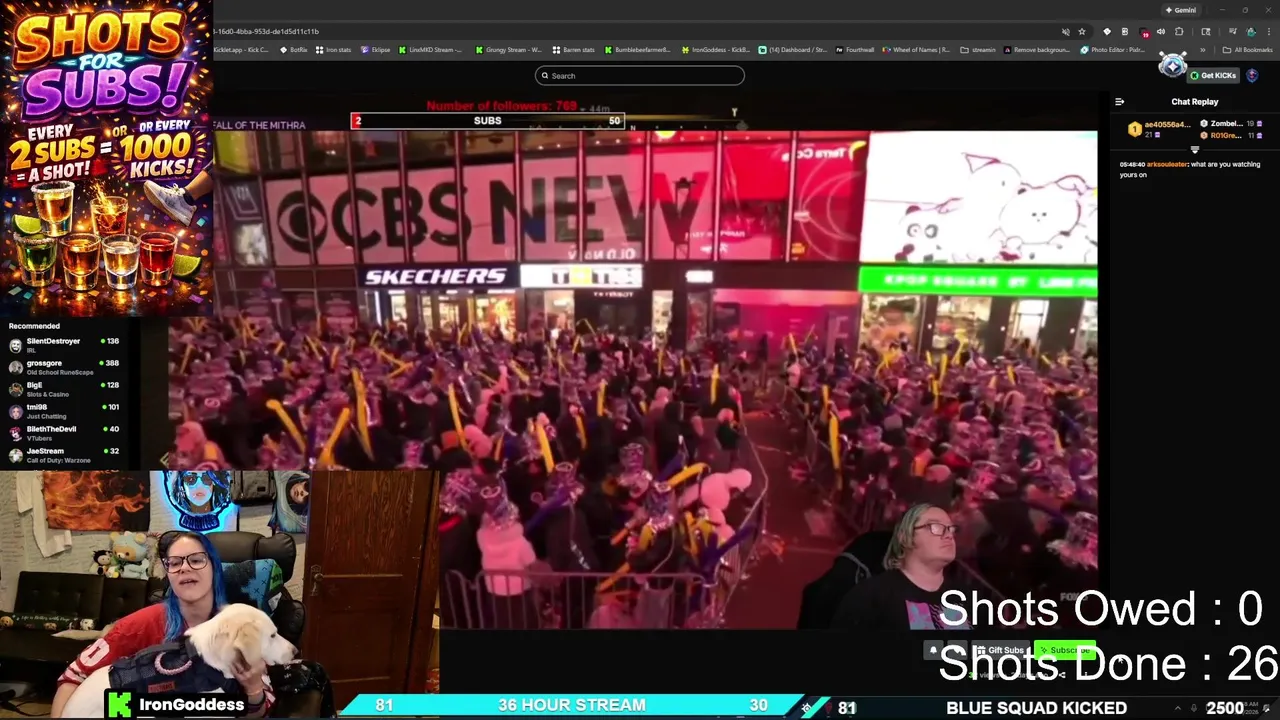
Task: Open the BotRix bookmark
Action: tap(294, 50)
